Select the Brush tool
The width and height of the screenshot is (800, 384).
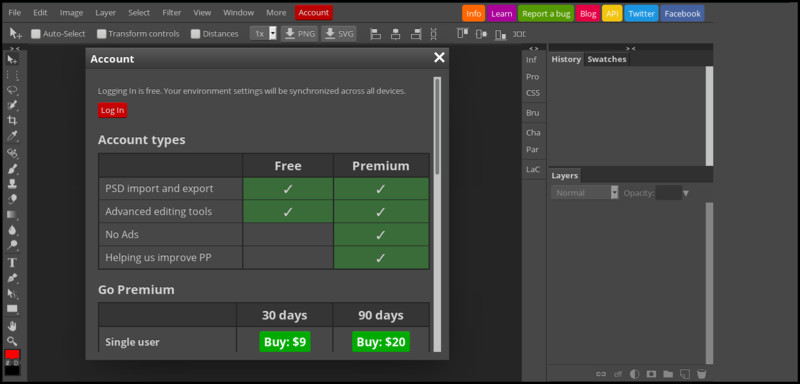(12, 168)
